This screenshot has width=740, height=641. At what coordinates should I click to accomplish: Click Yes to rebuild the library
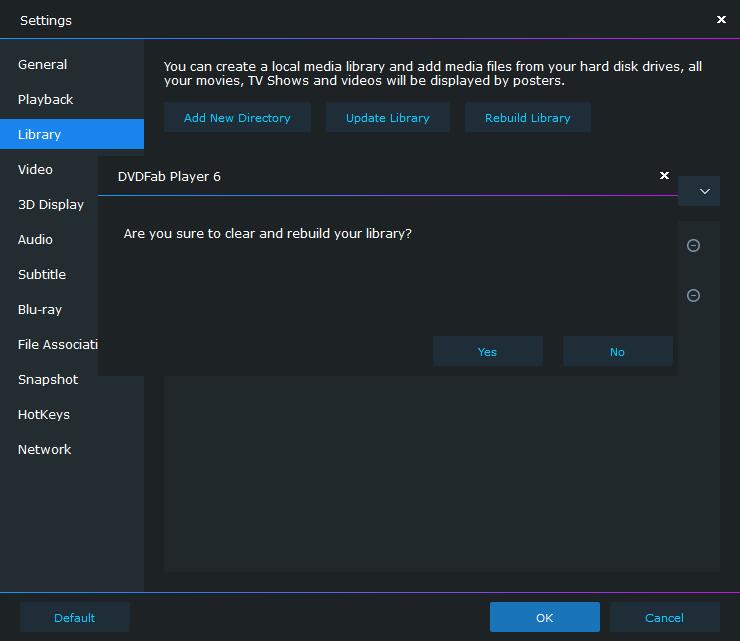tap(488, 352)
